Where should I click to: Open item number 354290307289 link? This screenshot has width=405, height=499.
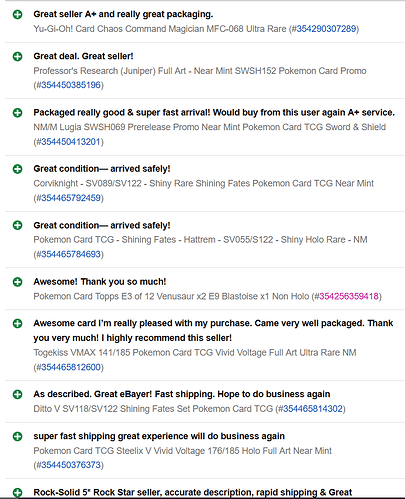coord(326,29)
